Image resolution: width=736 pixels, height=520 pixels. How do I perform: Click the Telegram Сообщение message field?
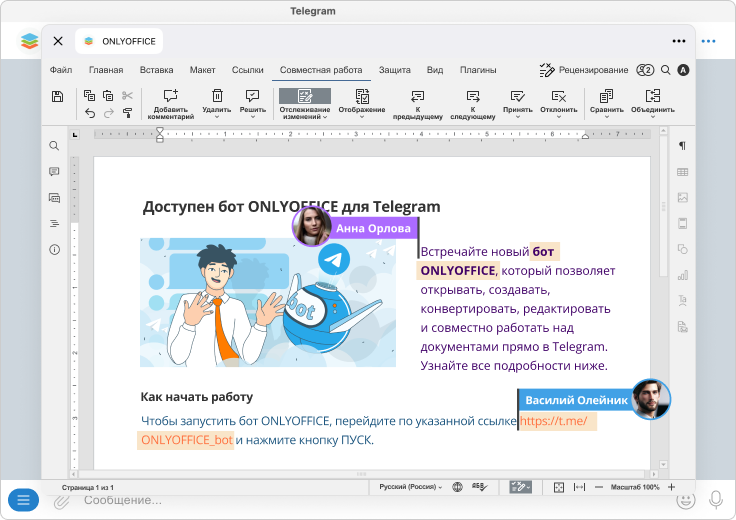pos(123,500)
